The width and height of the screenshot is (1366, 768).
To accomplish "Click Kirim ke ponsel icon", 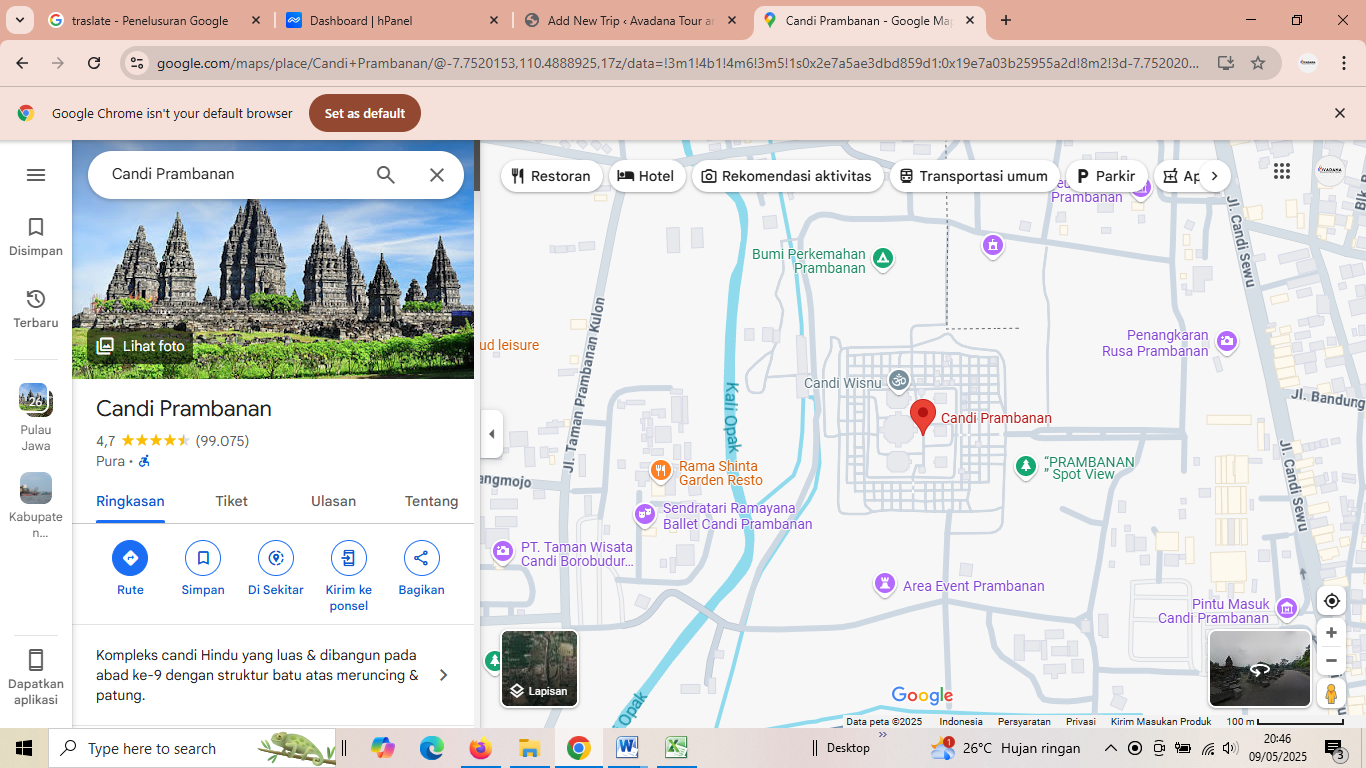I will coord(348,558).
